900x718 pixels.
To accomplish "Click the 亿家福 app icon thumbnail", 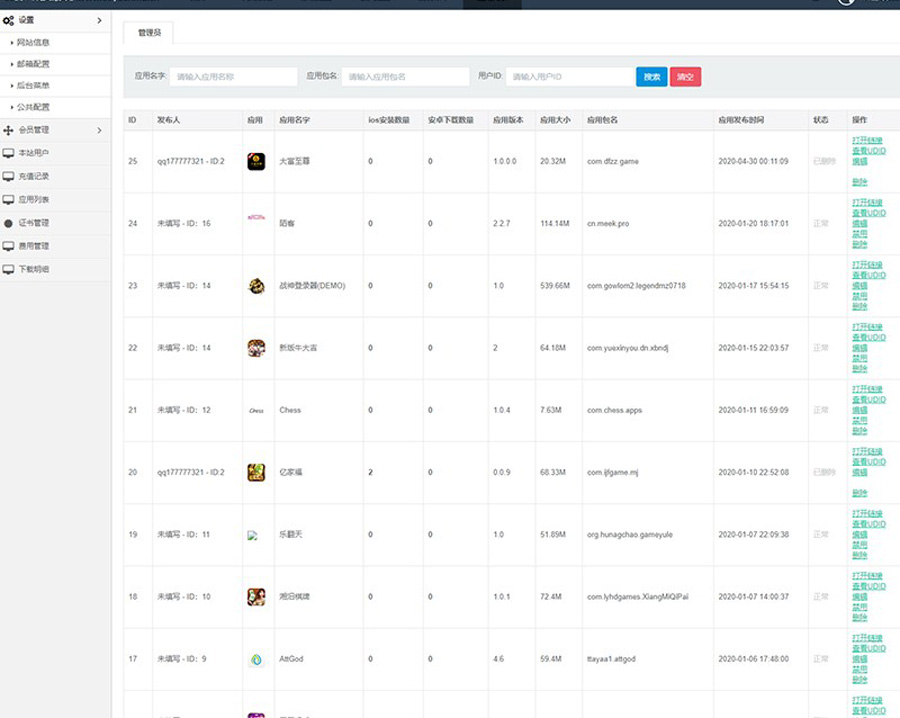I will coord(256,472).
